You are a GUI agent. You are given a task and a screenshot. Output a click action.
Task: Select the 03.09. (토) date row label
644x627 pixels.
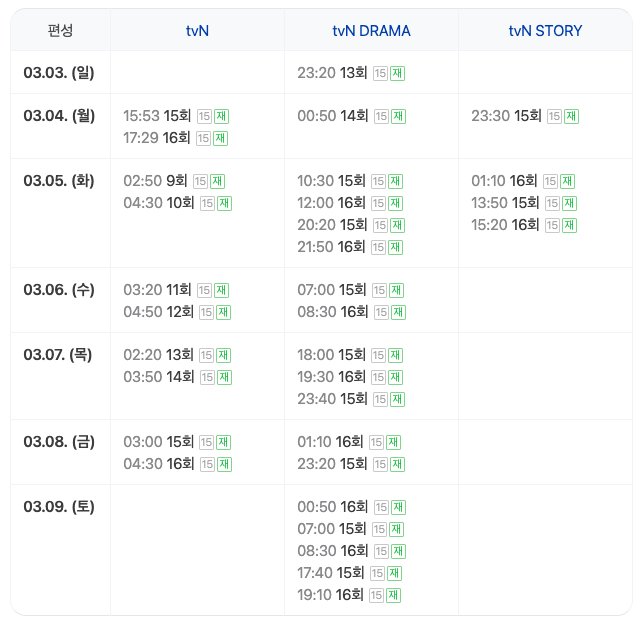[x=59, y=507]
